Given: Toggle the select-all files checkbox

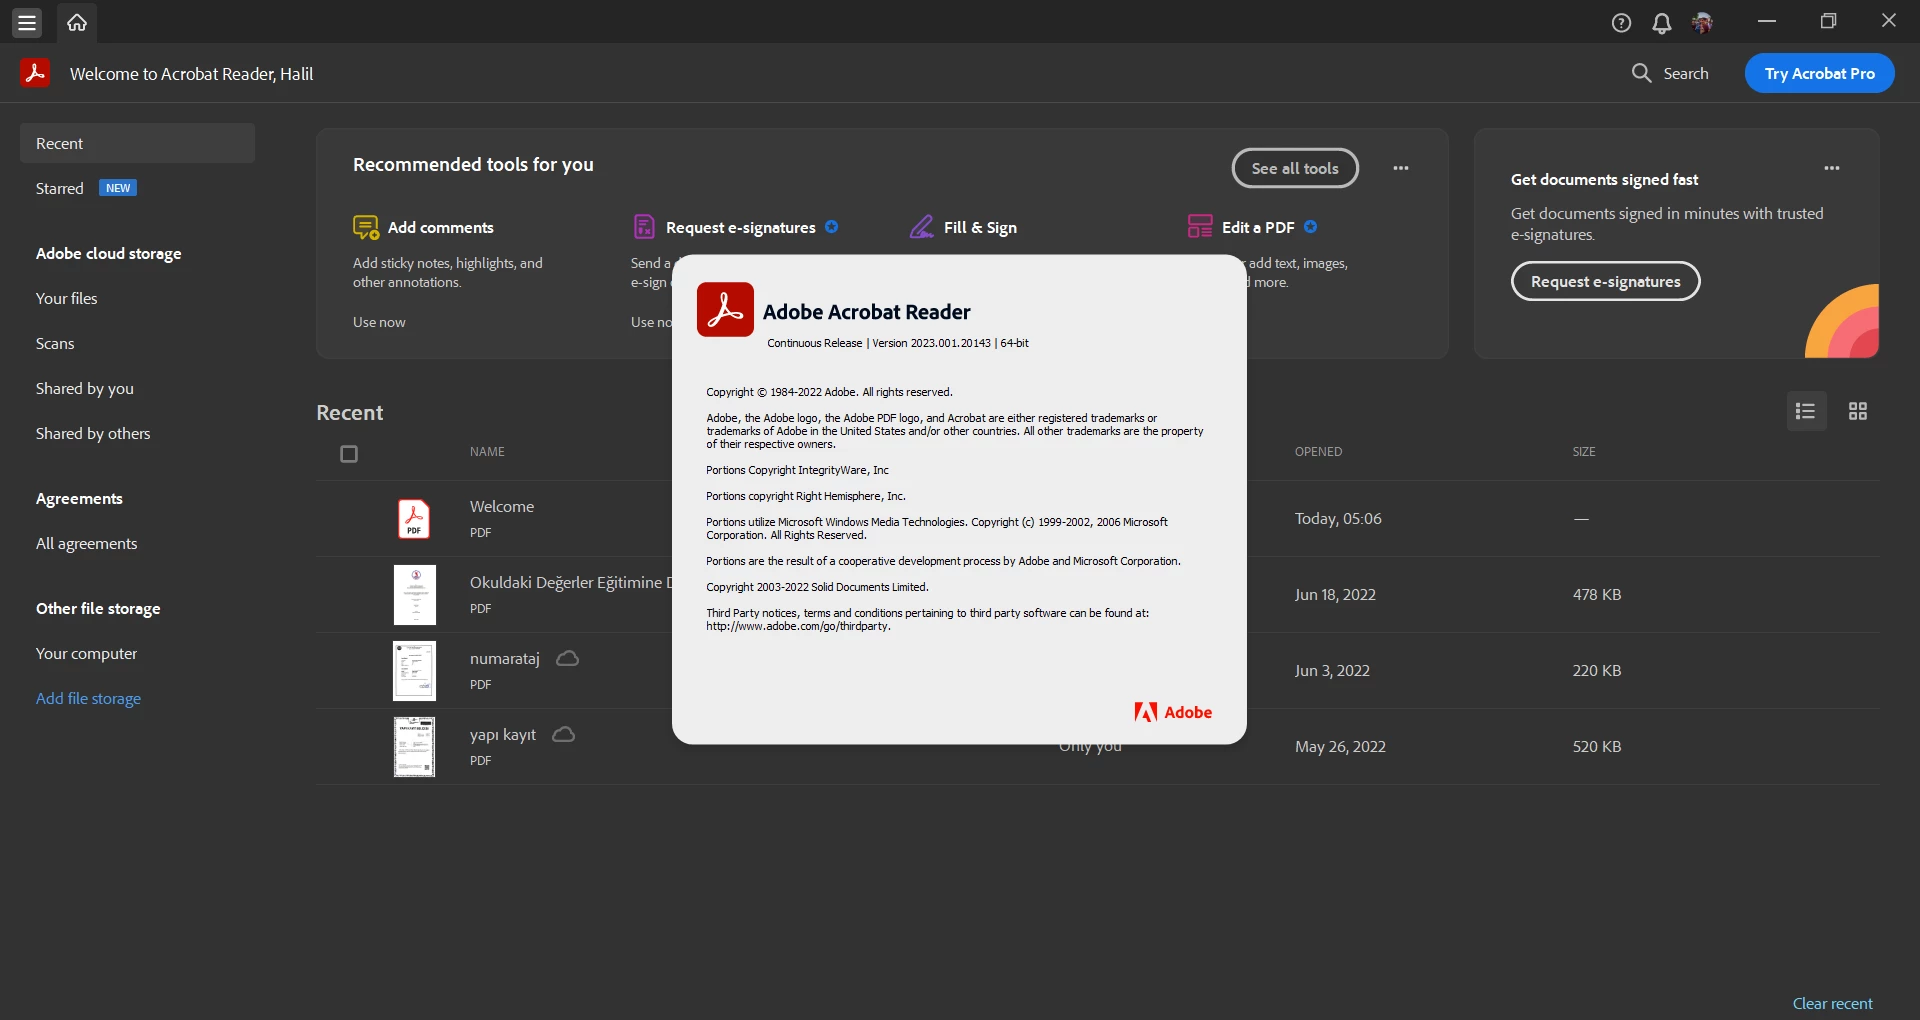Looking at the screenshot, I should click(349, 454).
